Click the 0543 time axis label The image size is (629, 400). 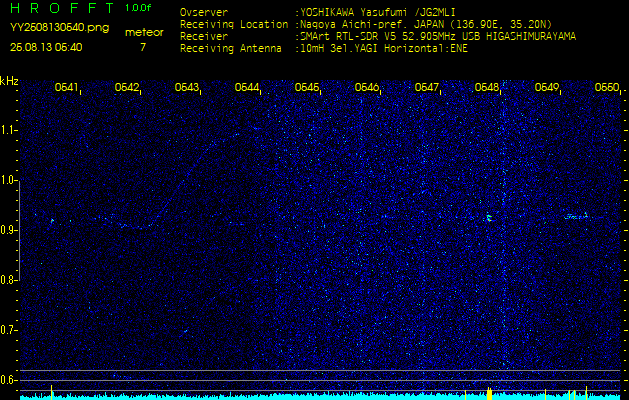click(187, 87)
